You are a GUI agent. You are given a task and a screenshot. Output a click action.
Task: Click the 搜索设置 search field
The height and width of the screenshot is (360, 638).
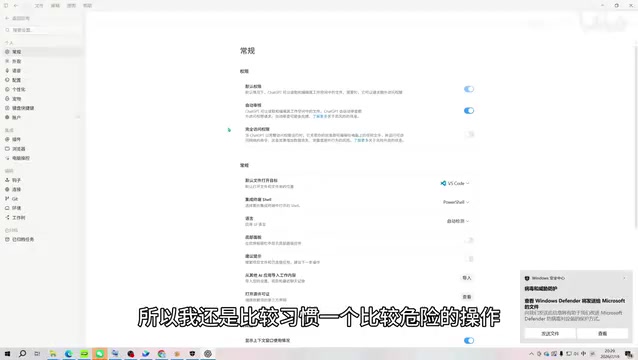43,30
